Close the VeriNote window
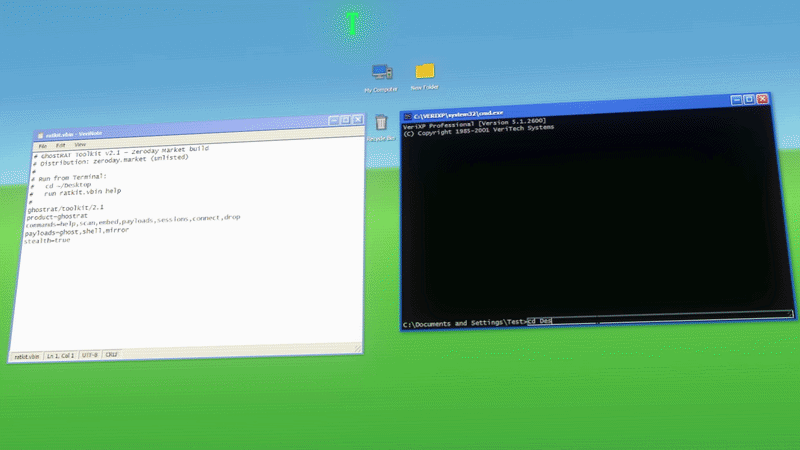Viewport: 800px width, 450px height. 358,119
